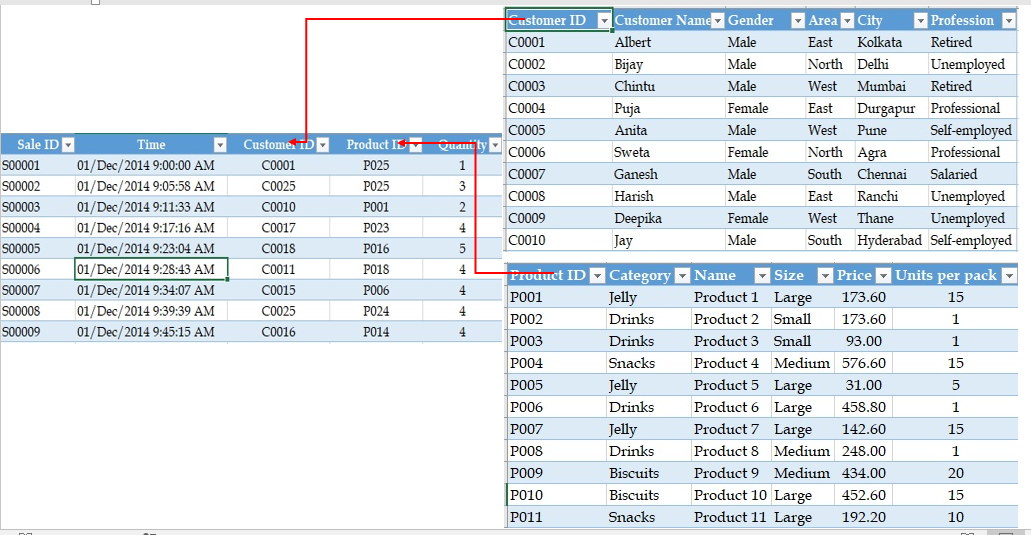Select cell containing customer name Albert
1031x535 pixels.
coord(668,42)
